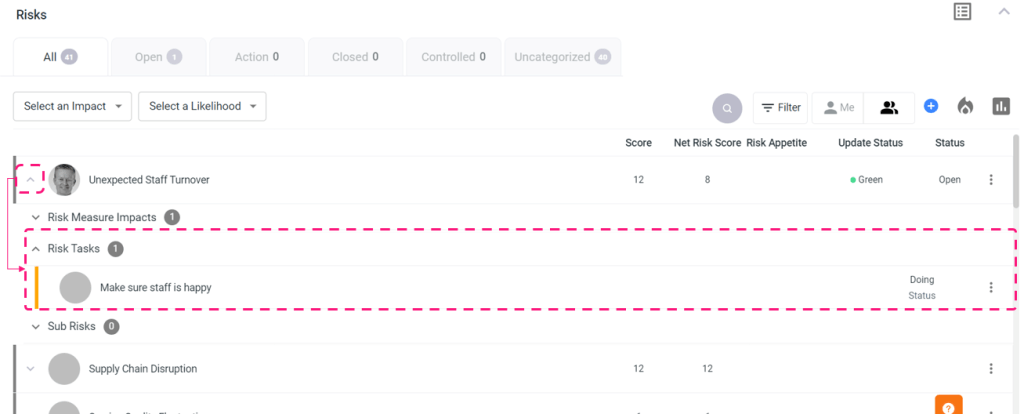Image resolution: width=1024 pixels, height=414 pixels.
Task: Expand the Risk Measure Impacts section
Action: (36, 217)
